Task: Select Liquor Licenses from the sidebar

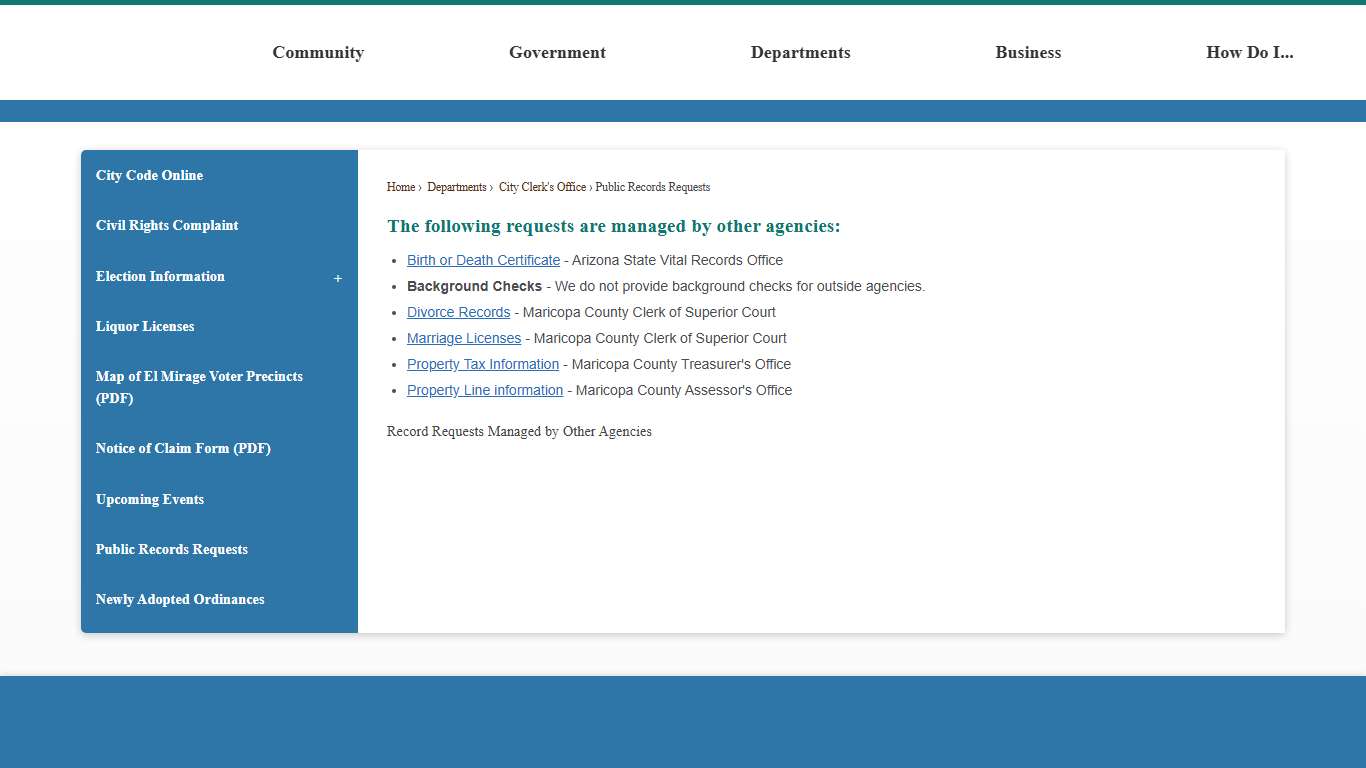Action: (x=144, y=326)
